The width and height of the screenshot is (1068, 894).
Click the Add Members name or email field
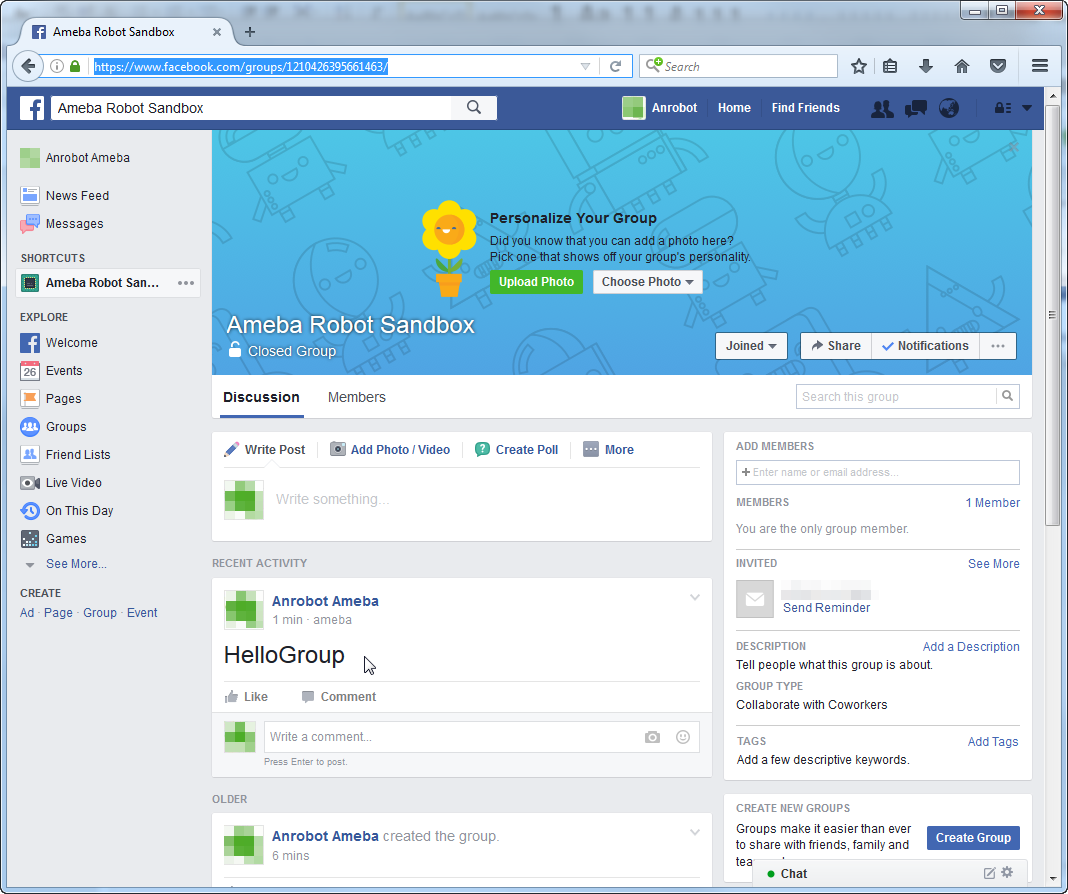click(x=877, y=472)
